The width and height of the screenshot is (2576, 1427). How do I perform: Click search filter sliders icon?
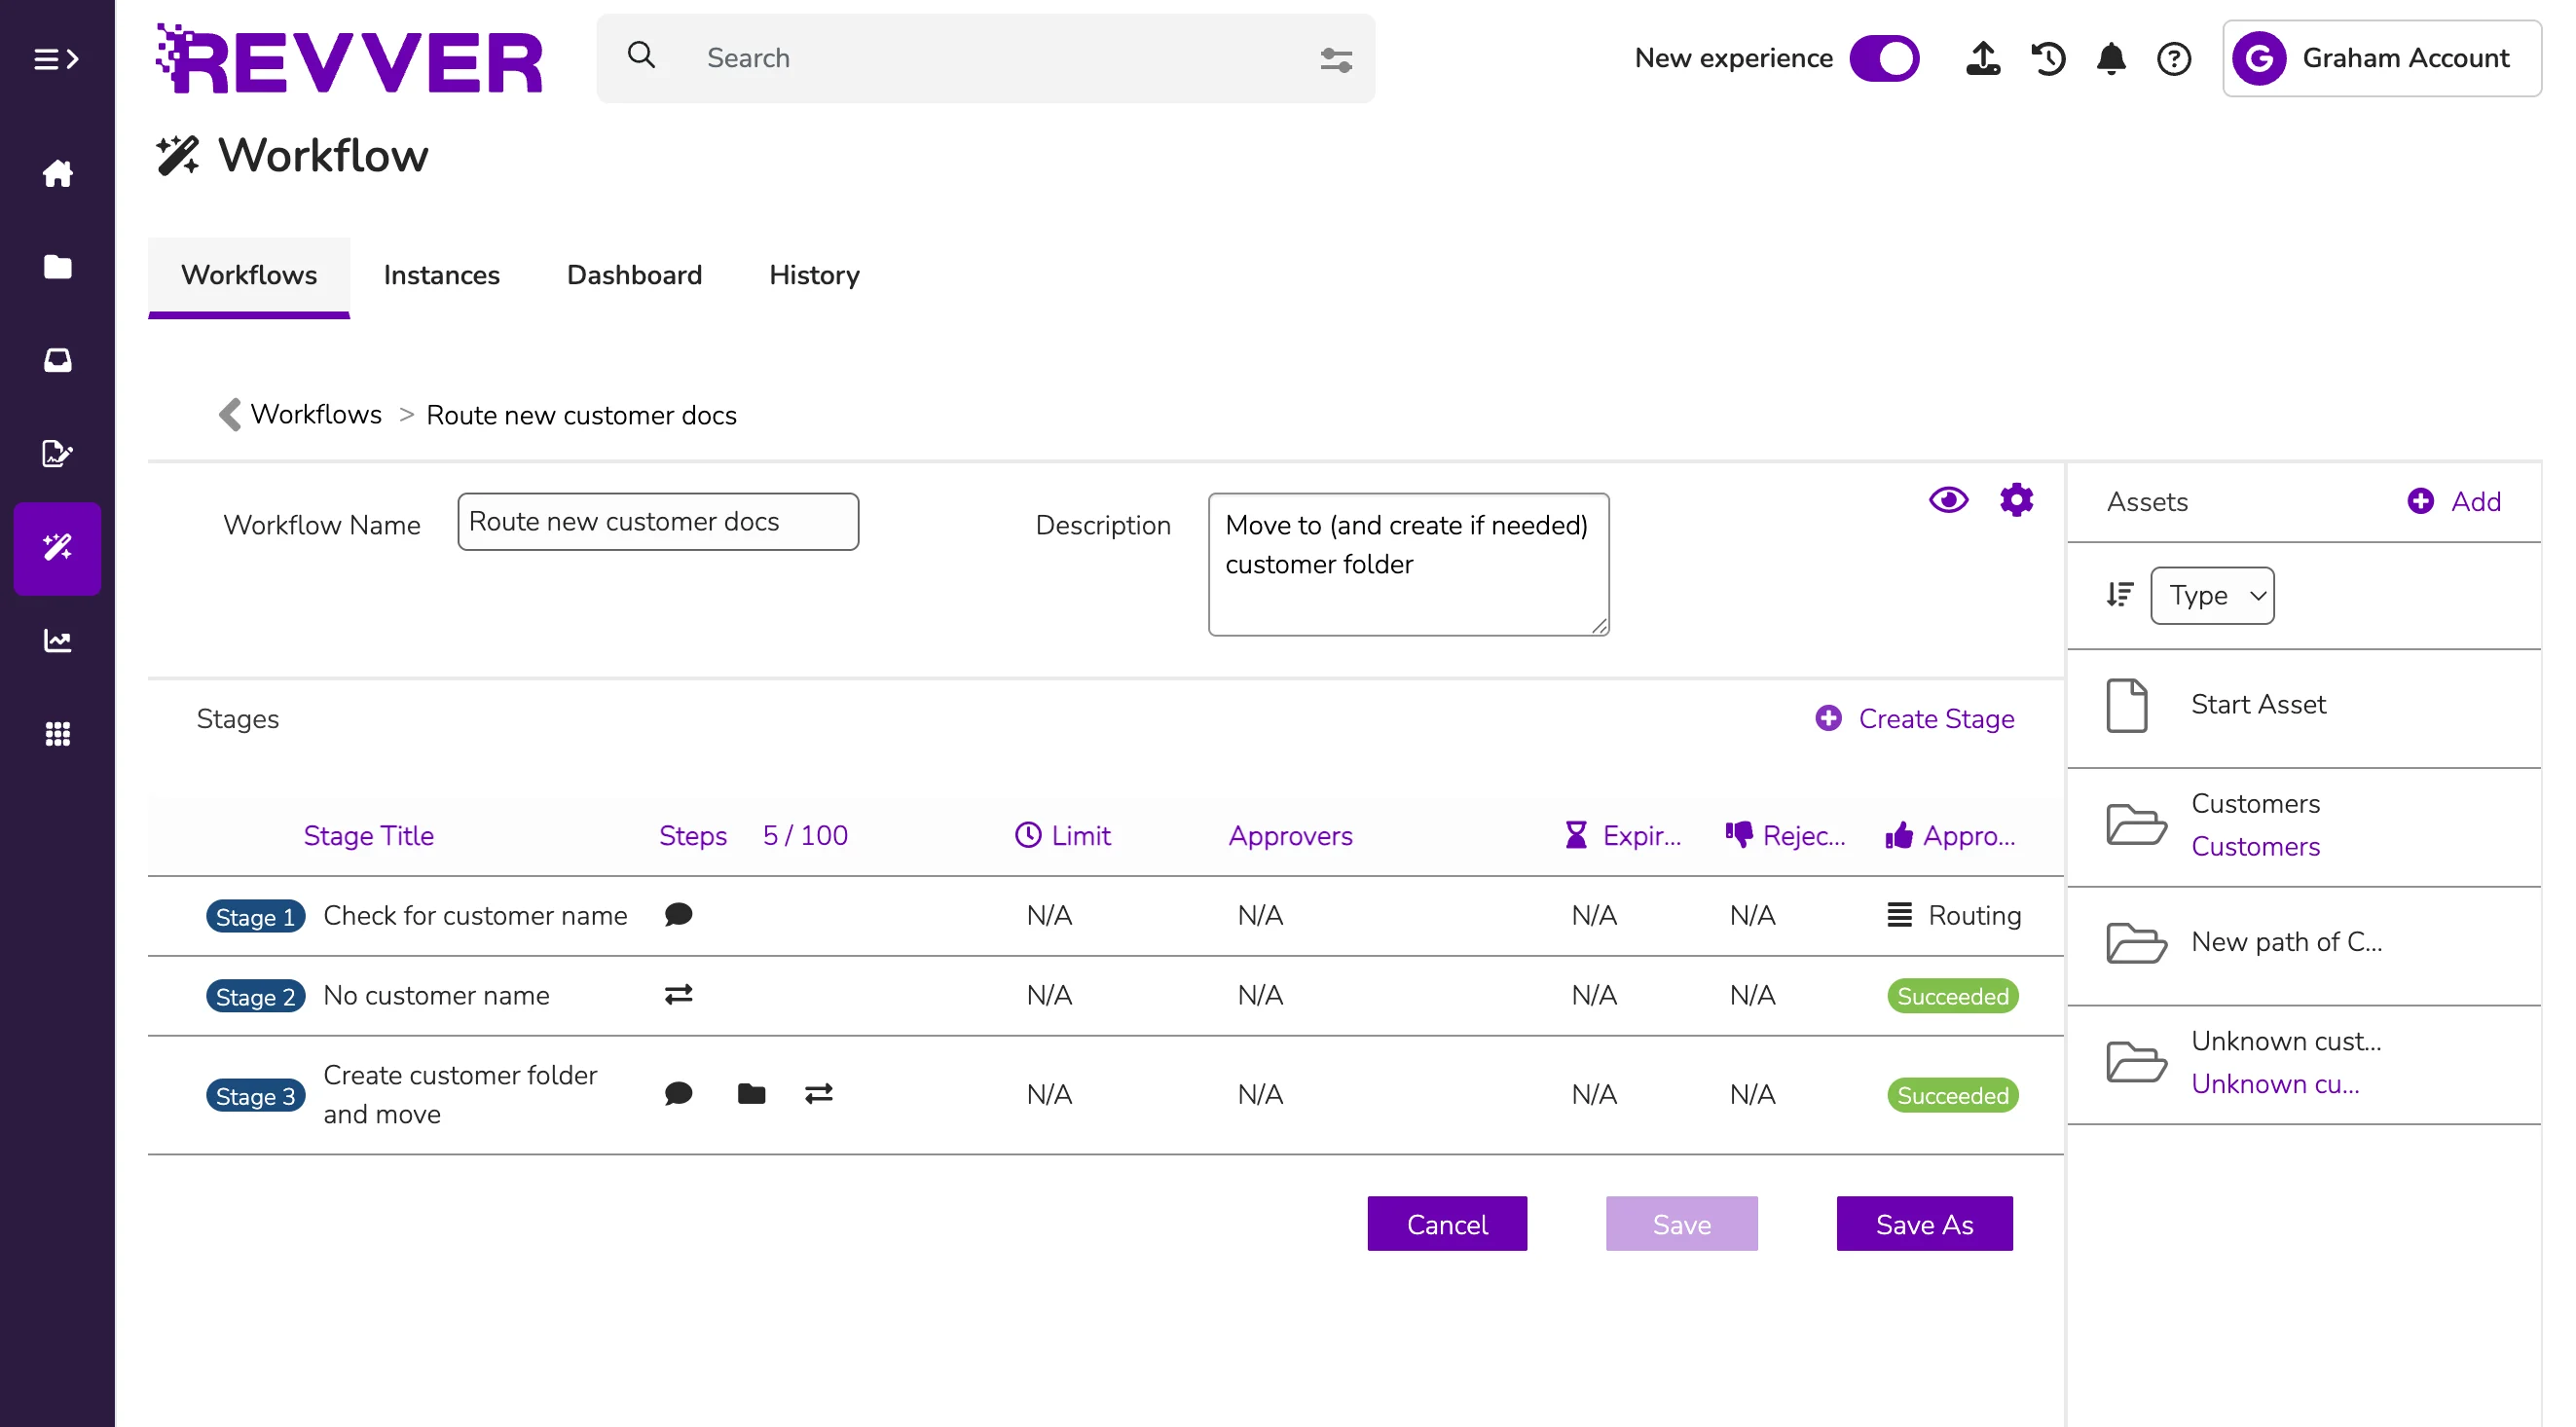tap(1336, 60)
